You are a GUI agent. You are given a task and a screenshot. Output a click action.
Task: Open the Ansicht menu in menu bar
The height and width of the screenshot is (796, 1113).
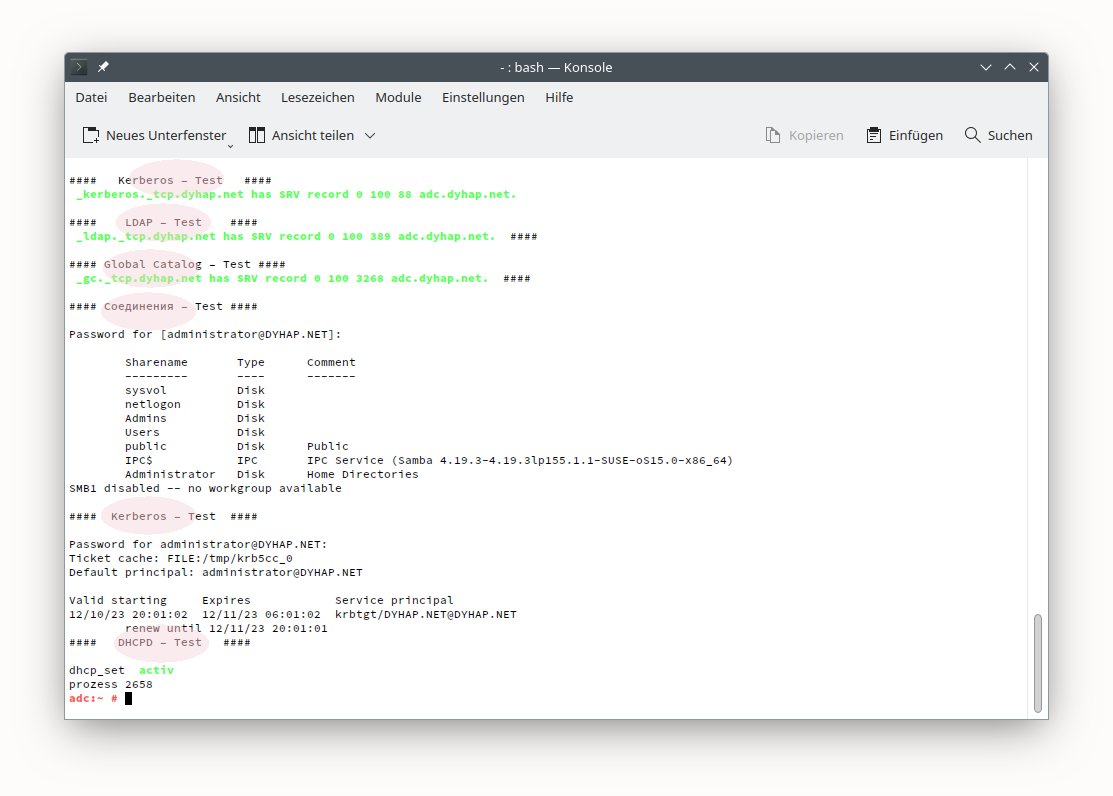click(x=238, y=97)
